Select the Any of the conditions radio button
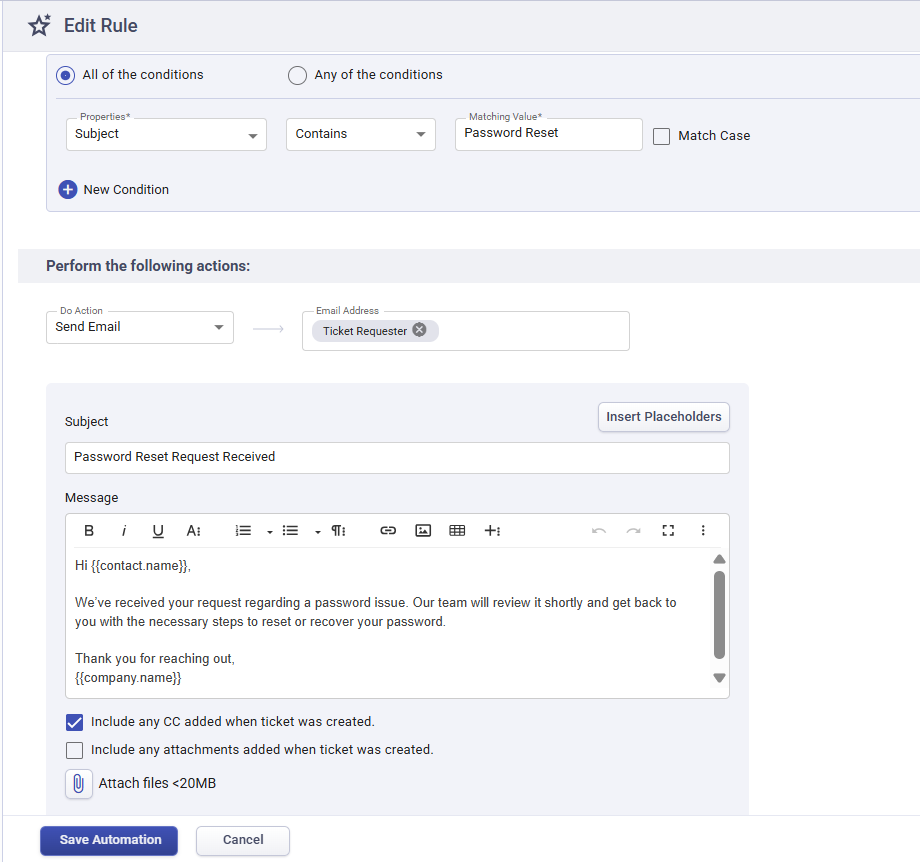 point(297,74)
